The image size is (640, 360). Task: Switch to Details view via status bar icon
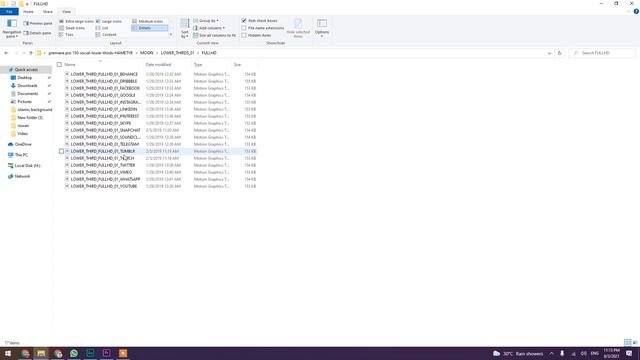point(627,342)
